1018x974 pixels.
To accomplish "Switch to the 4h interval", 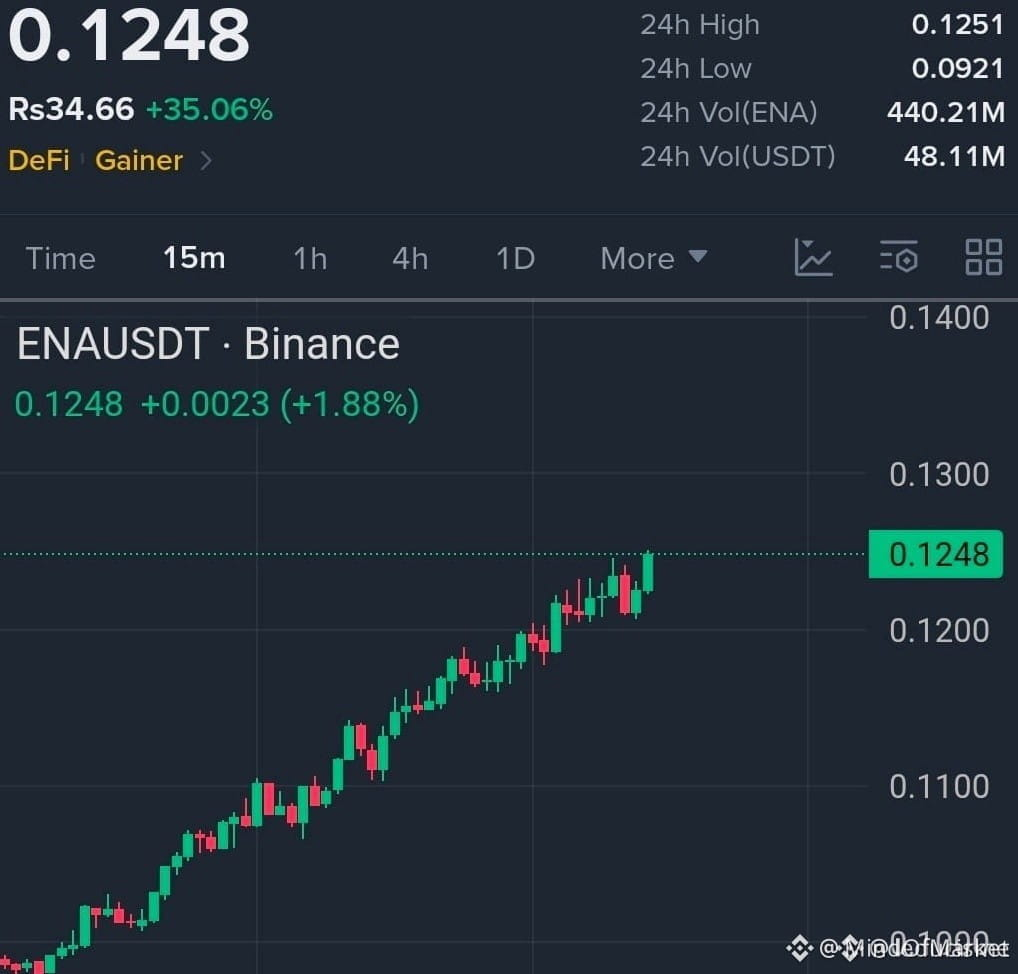I will click(410, 258).
